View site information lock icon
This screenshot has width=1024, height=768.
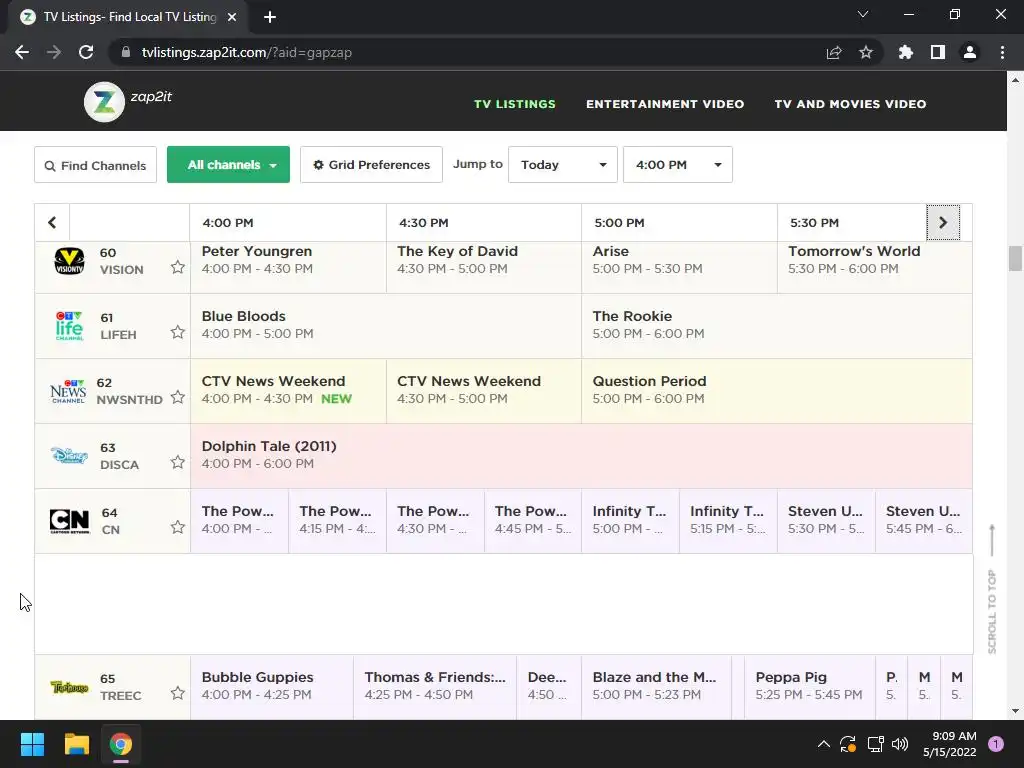tap(126, 52)
